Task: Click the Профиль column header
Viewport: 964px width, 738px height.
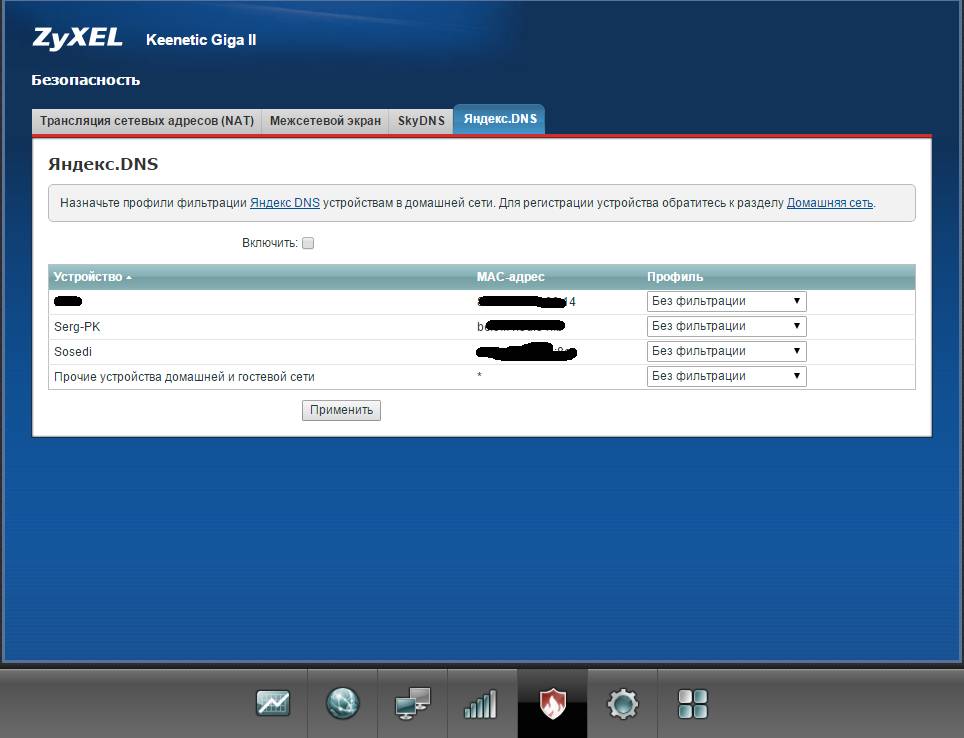Action: pyautogui.click(x=674, y=277)
